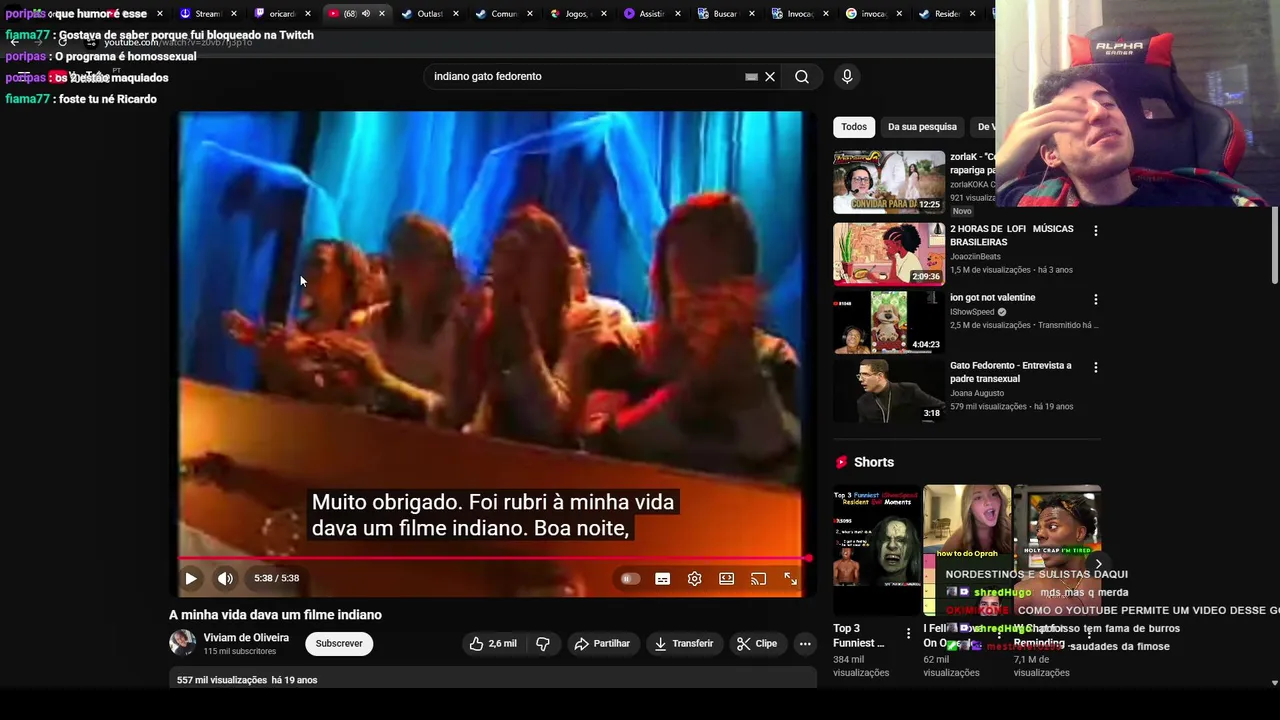The image size is (1280, 720).
Task: Mute audio on the YouTube tab
Action: point(366,14)
